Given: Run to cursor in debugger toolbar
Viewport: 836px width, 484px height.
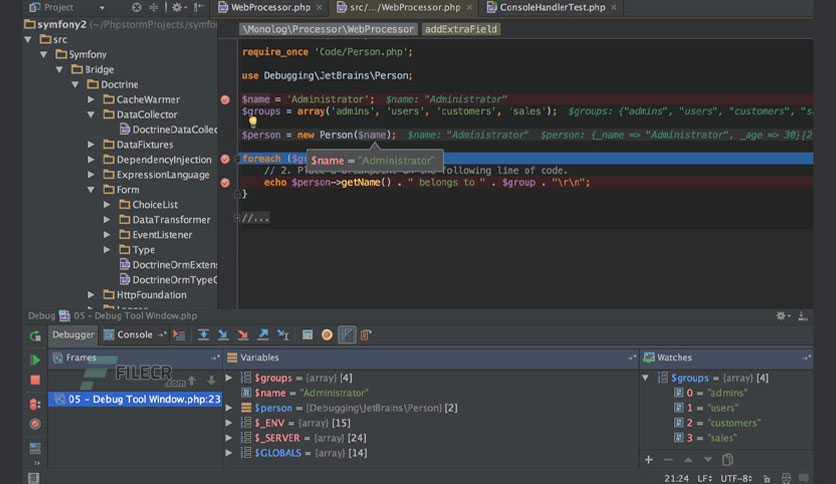Looking at the screenshot, I should pos(283,335).
